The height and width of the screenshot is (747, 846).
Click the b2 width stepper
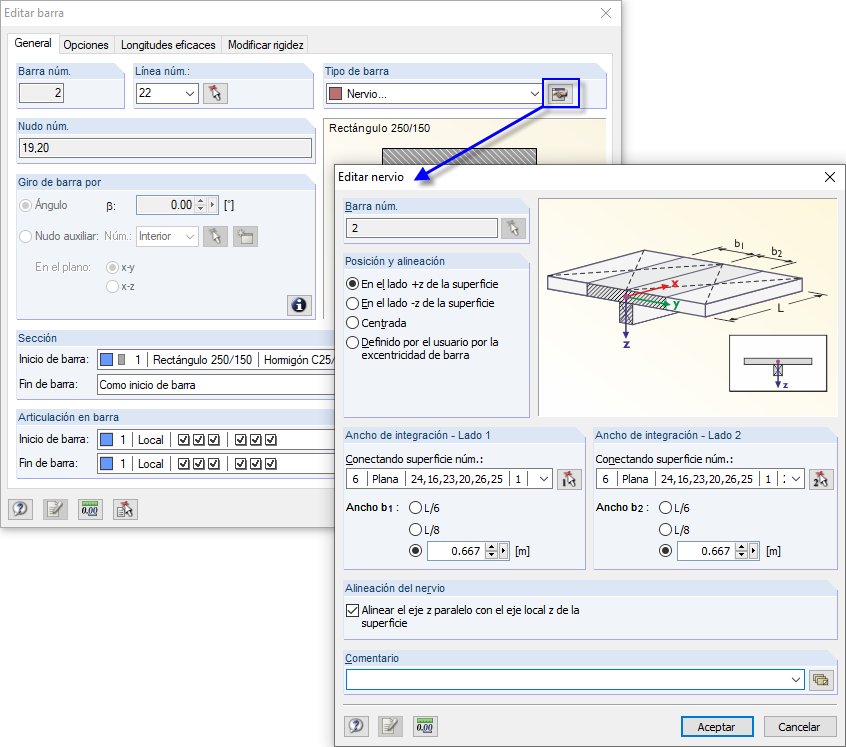coord(741,551)
